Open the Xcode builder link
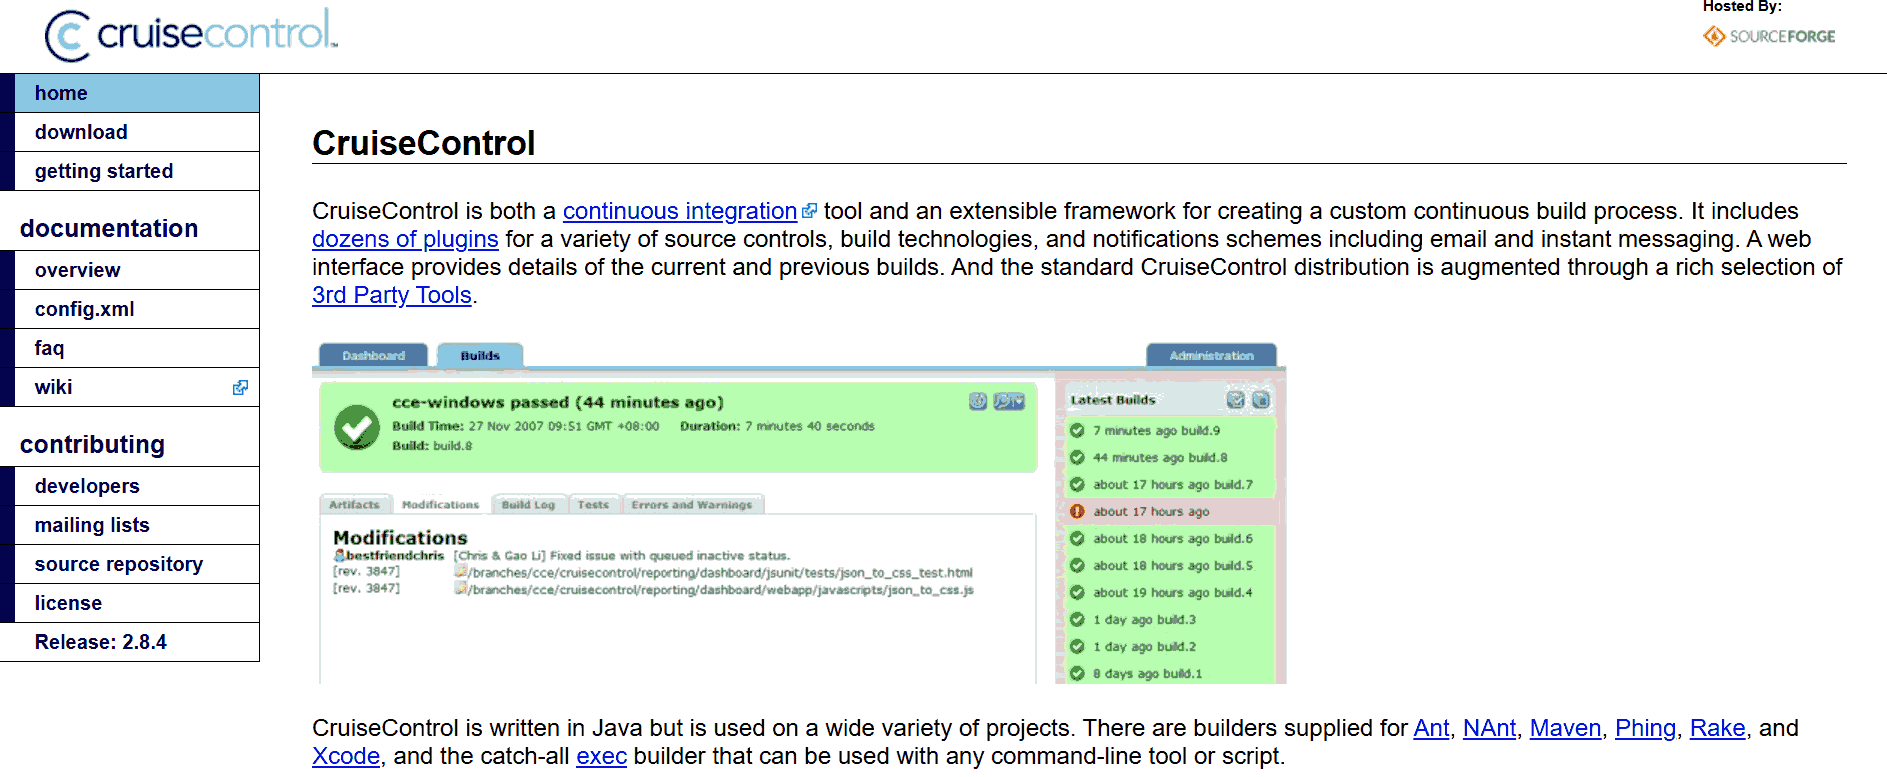The width and height of the screenshot is (1887, 777). click(x=345, y=757)
